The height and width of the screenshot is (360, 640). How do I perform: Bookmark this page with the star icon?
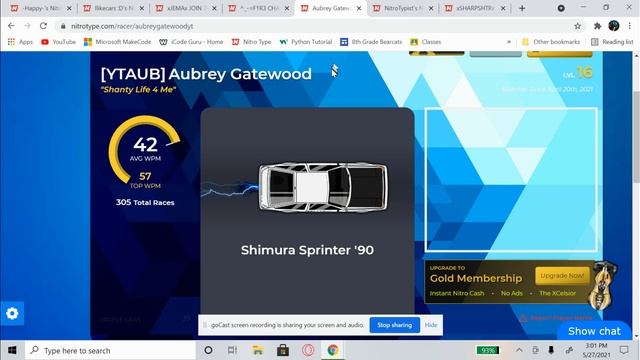point(578,26)
